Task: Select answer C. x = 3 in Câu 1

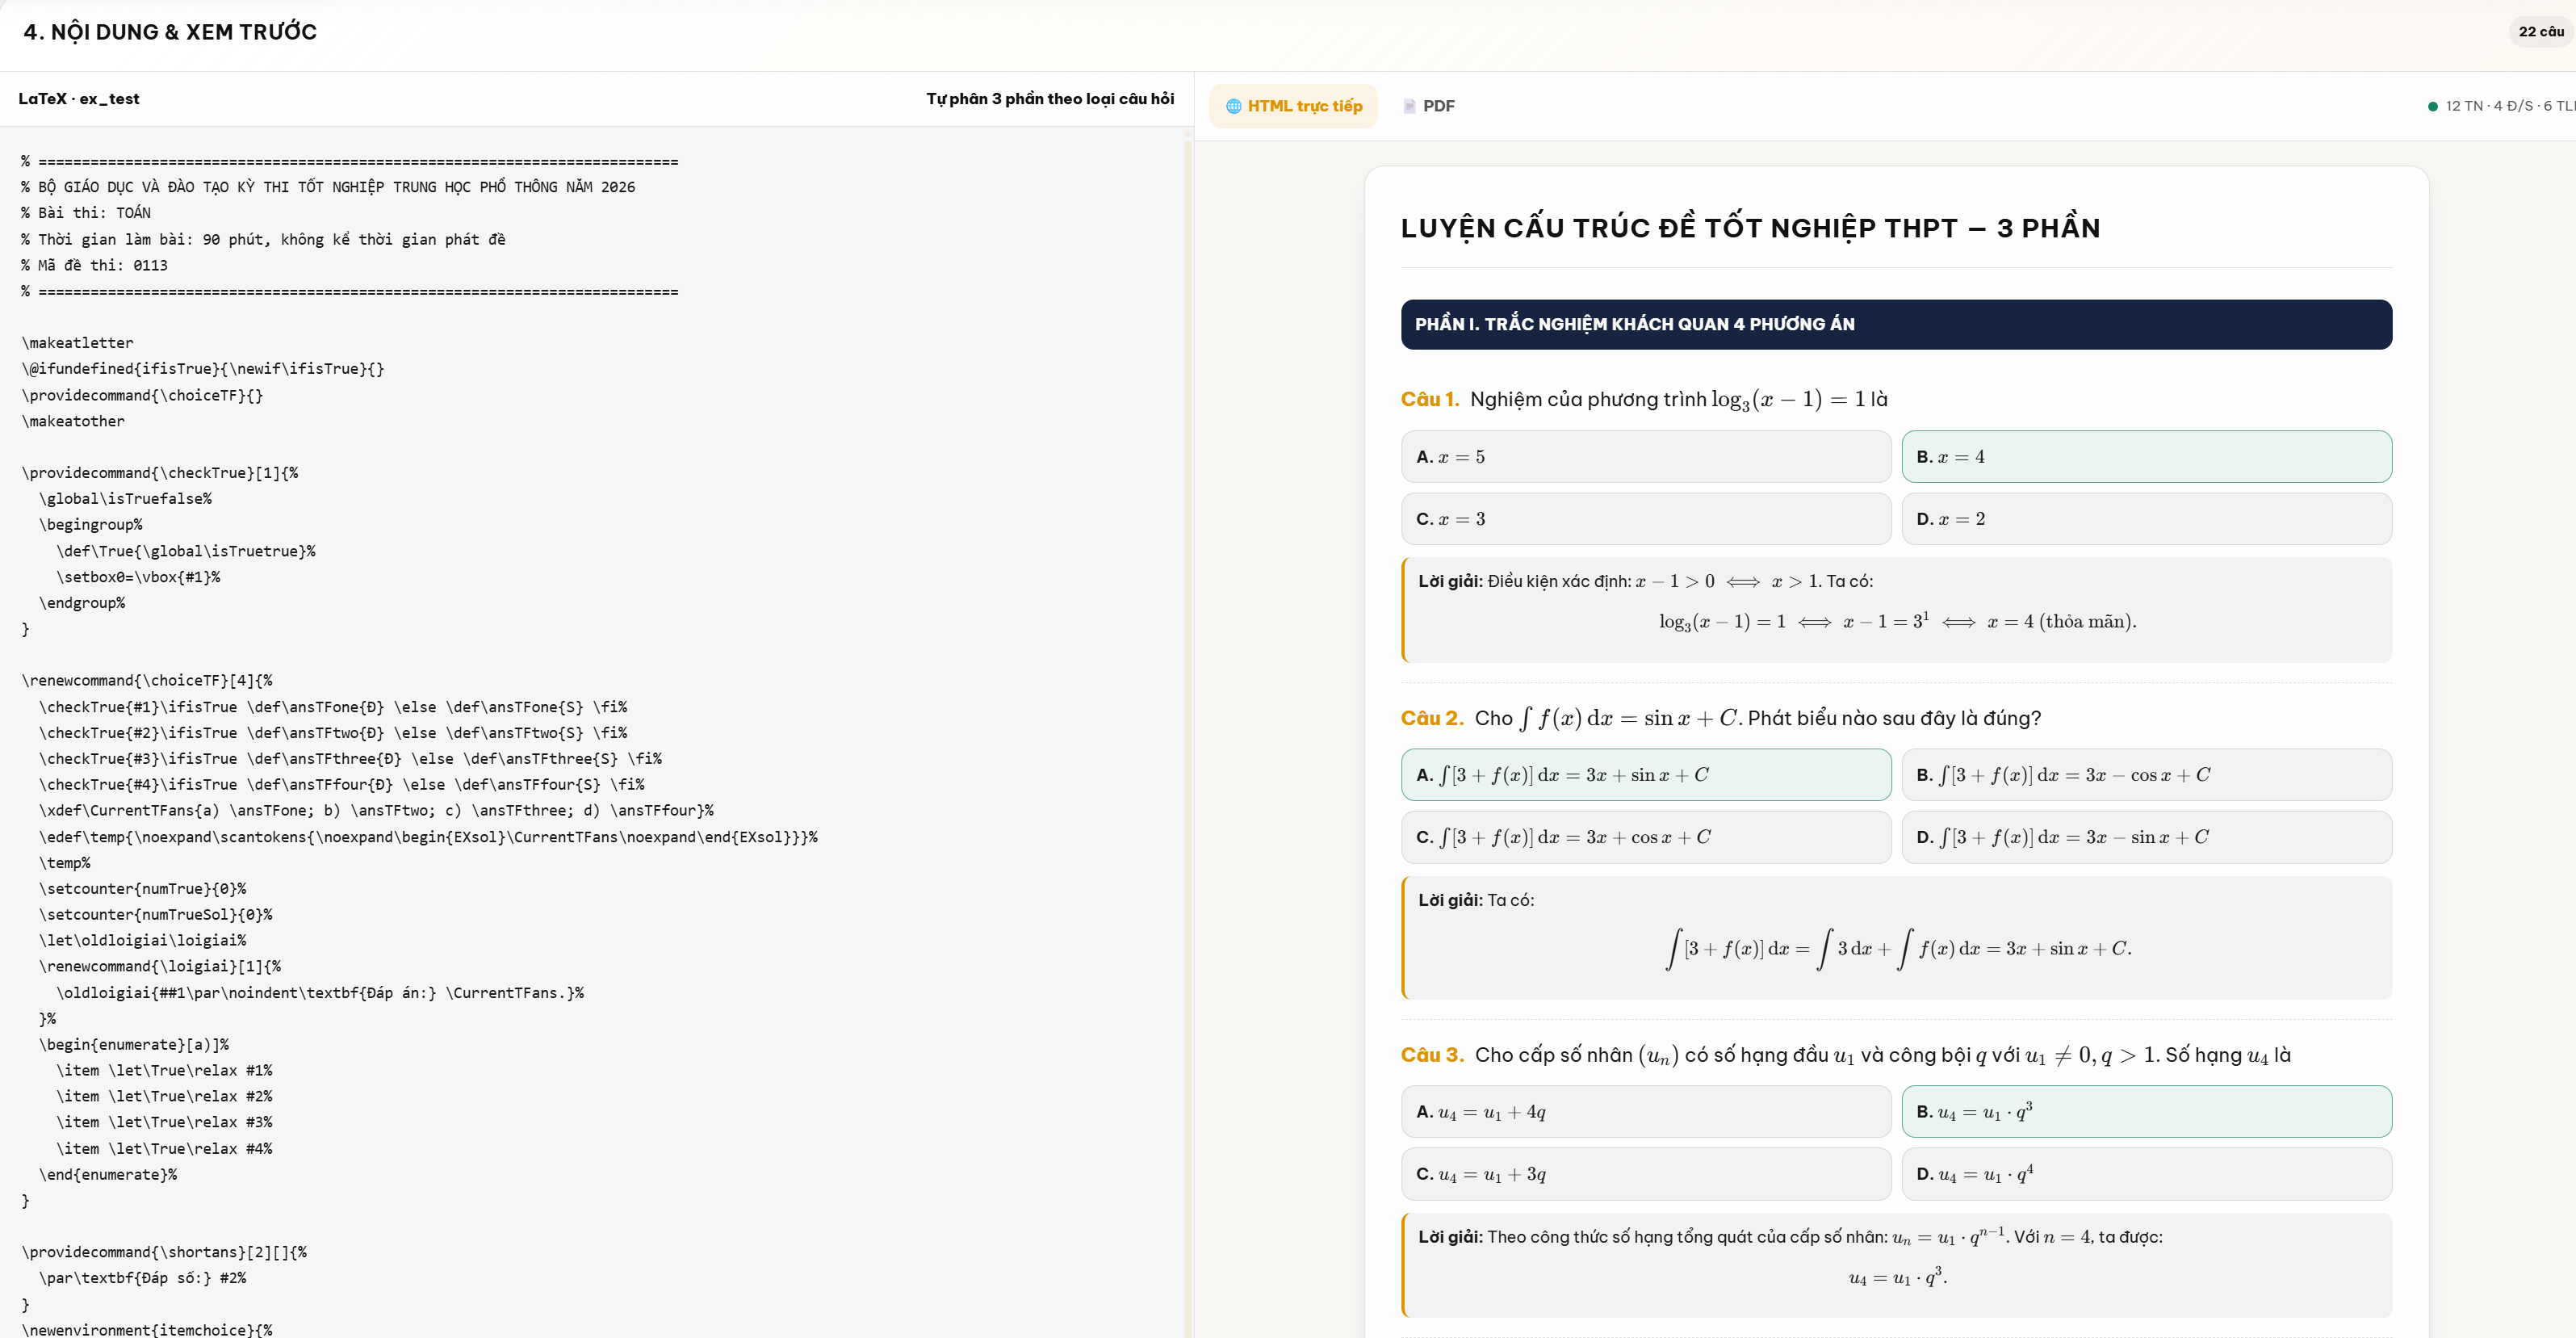Action: [x=1645, y=519]
